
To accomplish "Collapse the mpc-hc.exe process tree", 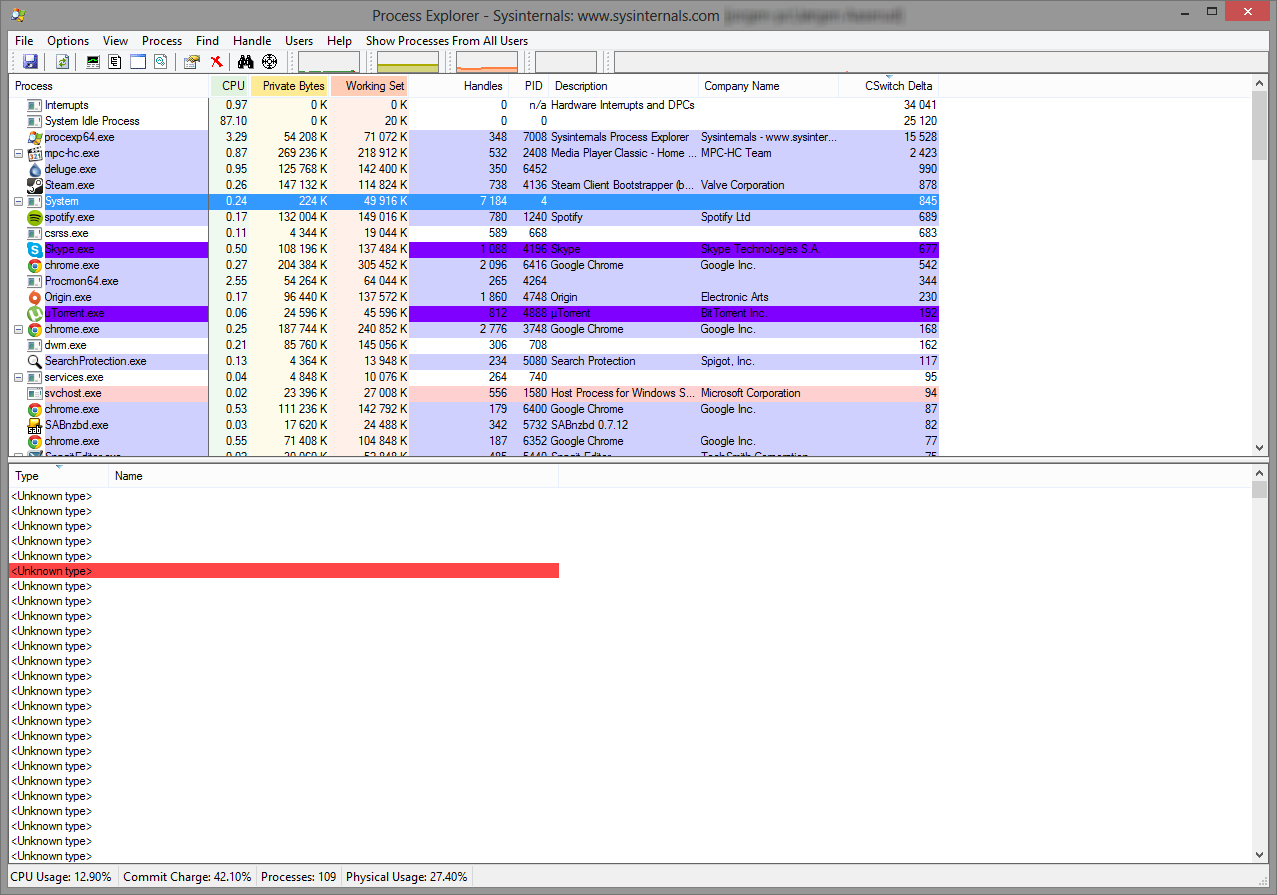I will coord(18,153).
